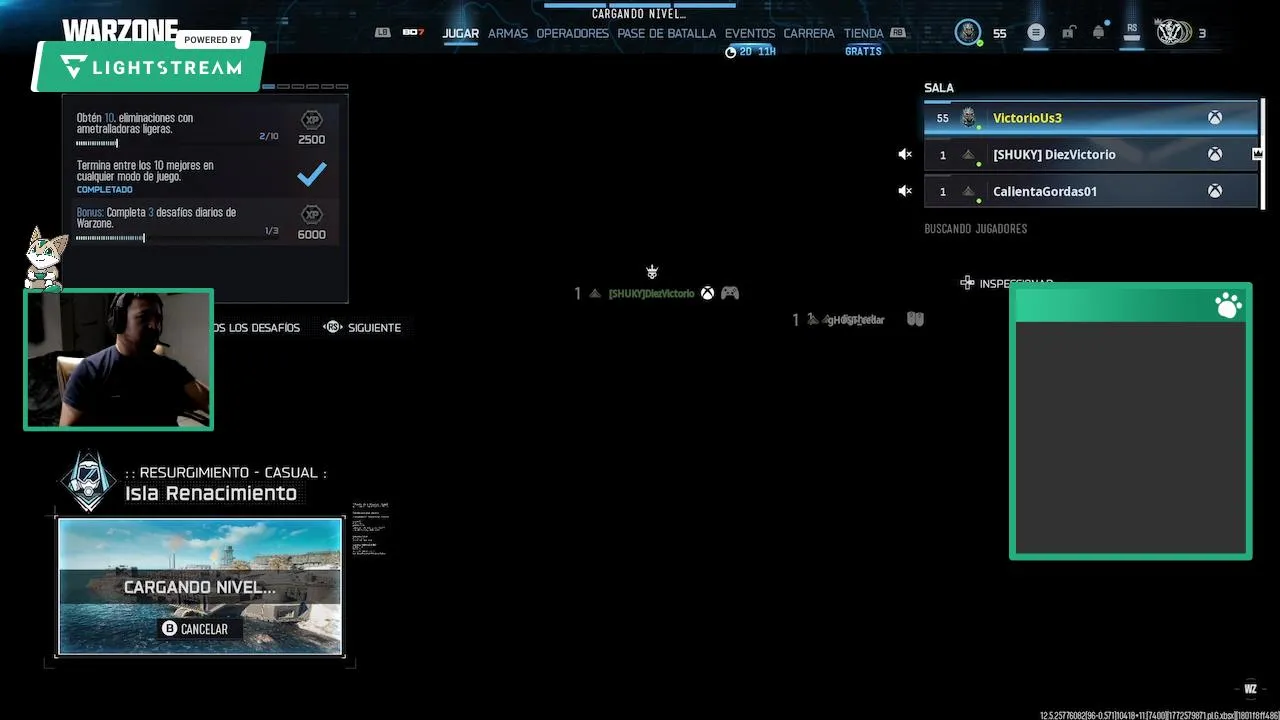Screen dimensions: 1280x720
Task: Click the 2500 XP token icon
Action: pos(312,119)
